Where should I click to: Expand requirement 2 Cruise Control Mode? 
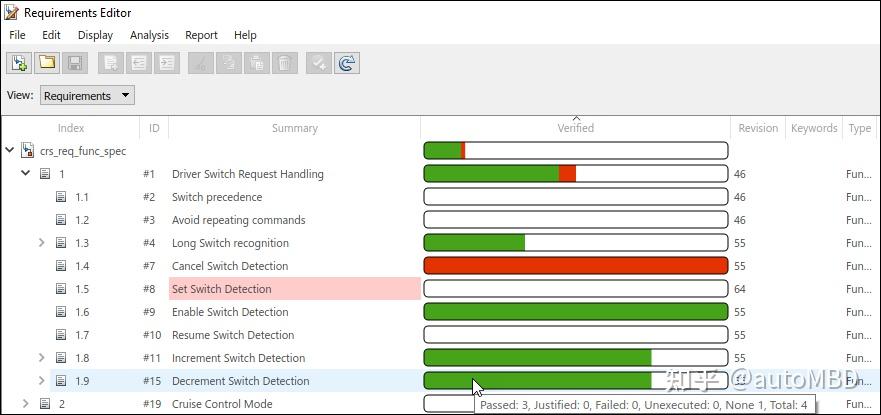click(x=26, y=404)
